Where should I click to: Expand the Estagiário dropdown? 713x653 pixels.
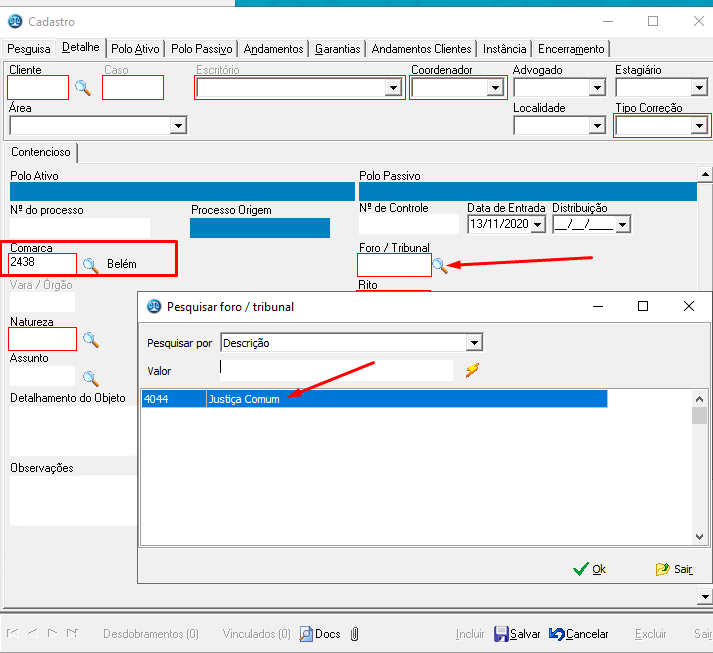tap(699, 87)
